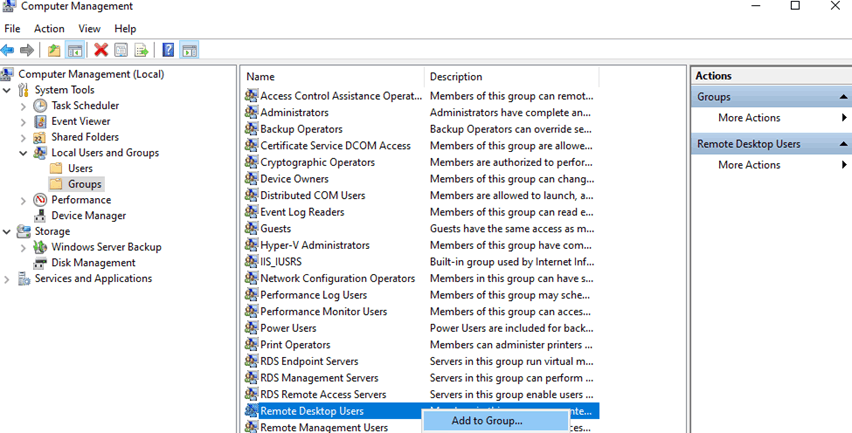Select the Remote Management Users group
The height and width of the screenshot is (433, 852).
tap(324, 427)
